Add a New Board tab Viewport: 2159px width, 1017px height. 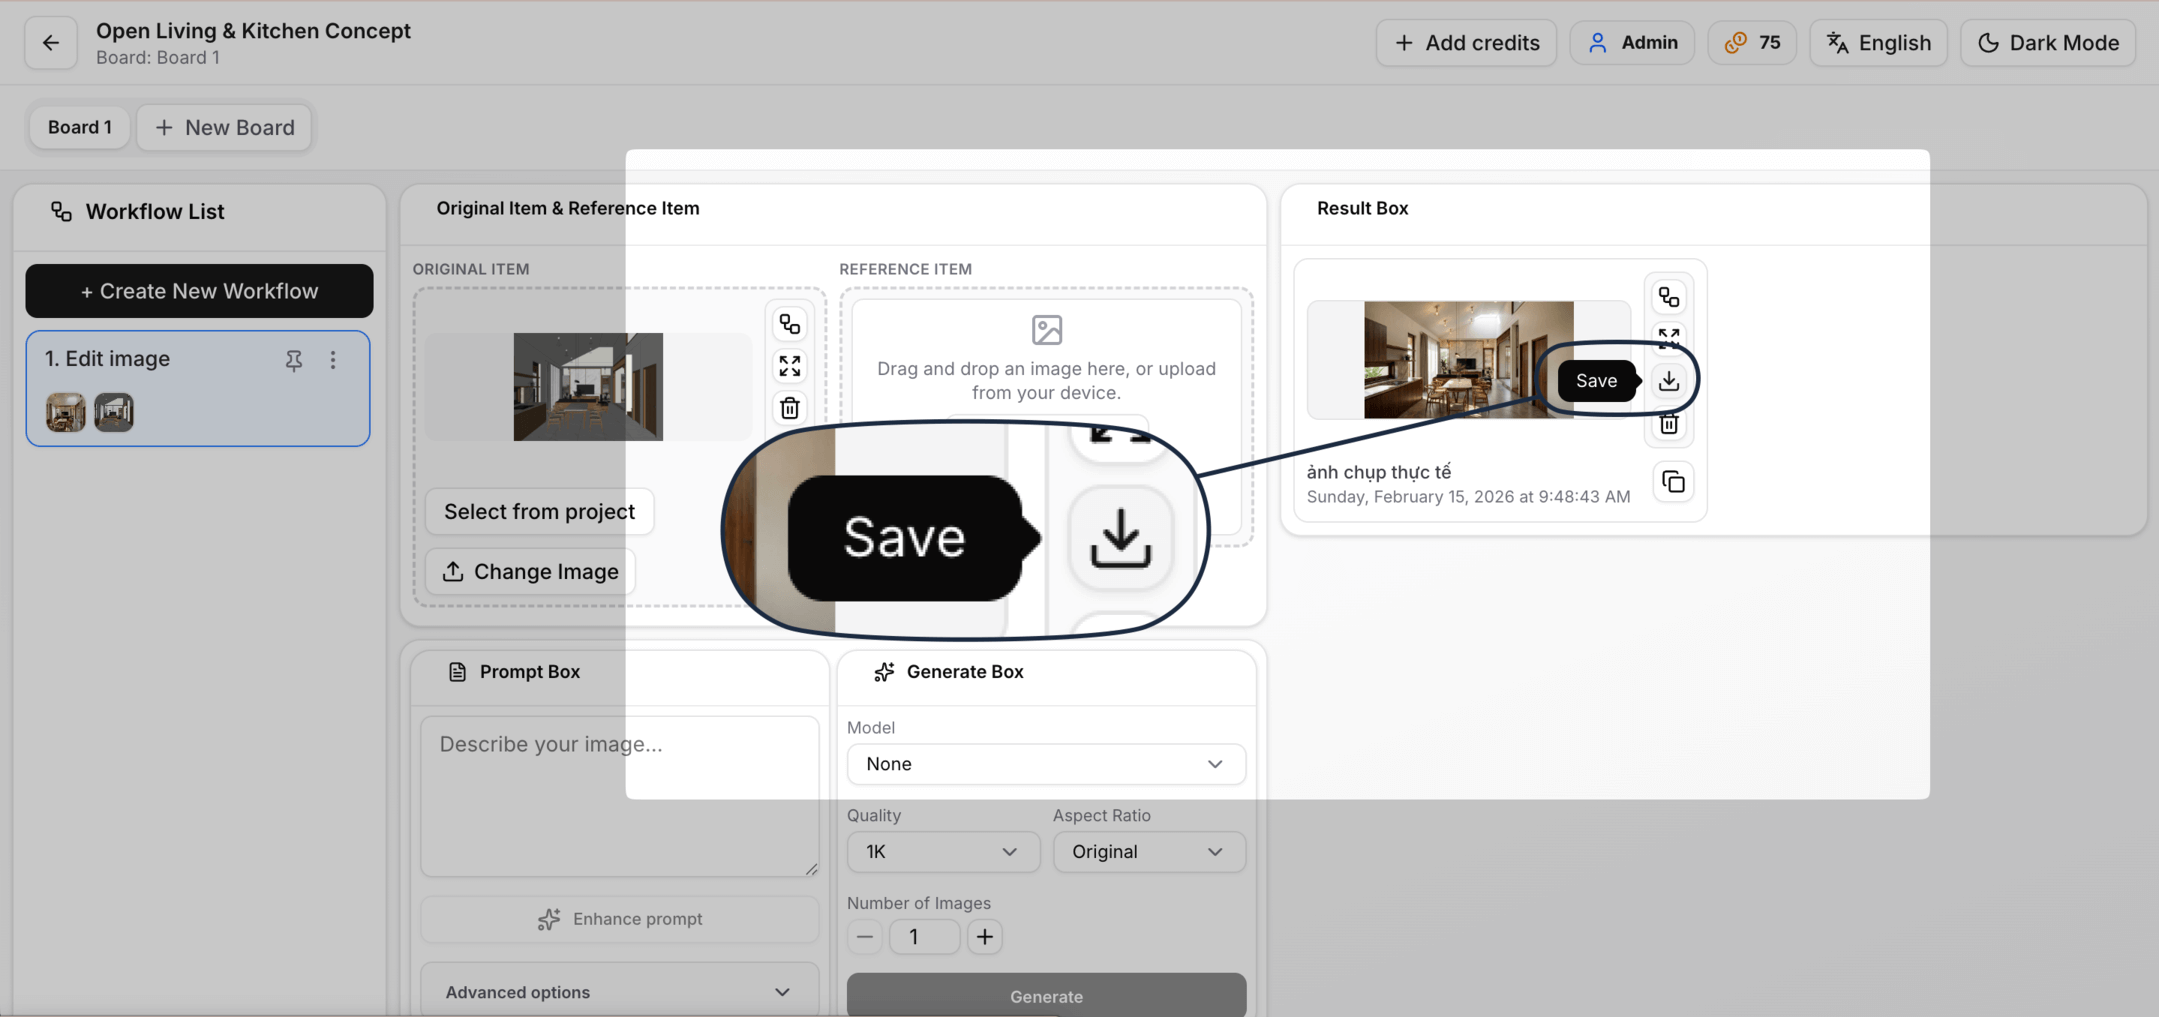[224, 128]
